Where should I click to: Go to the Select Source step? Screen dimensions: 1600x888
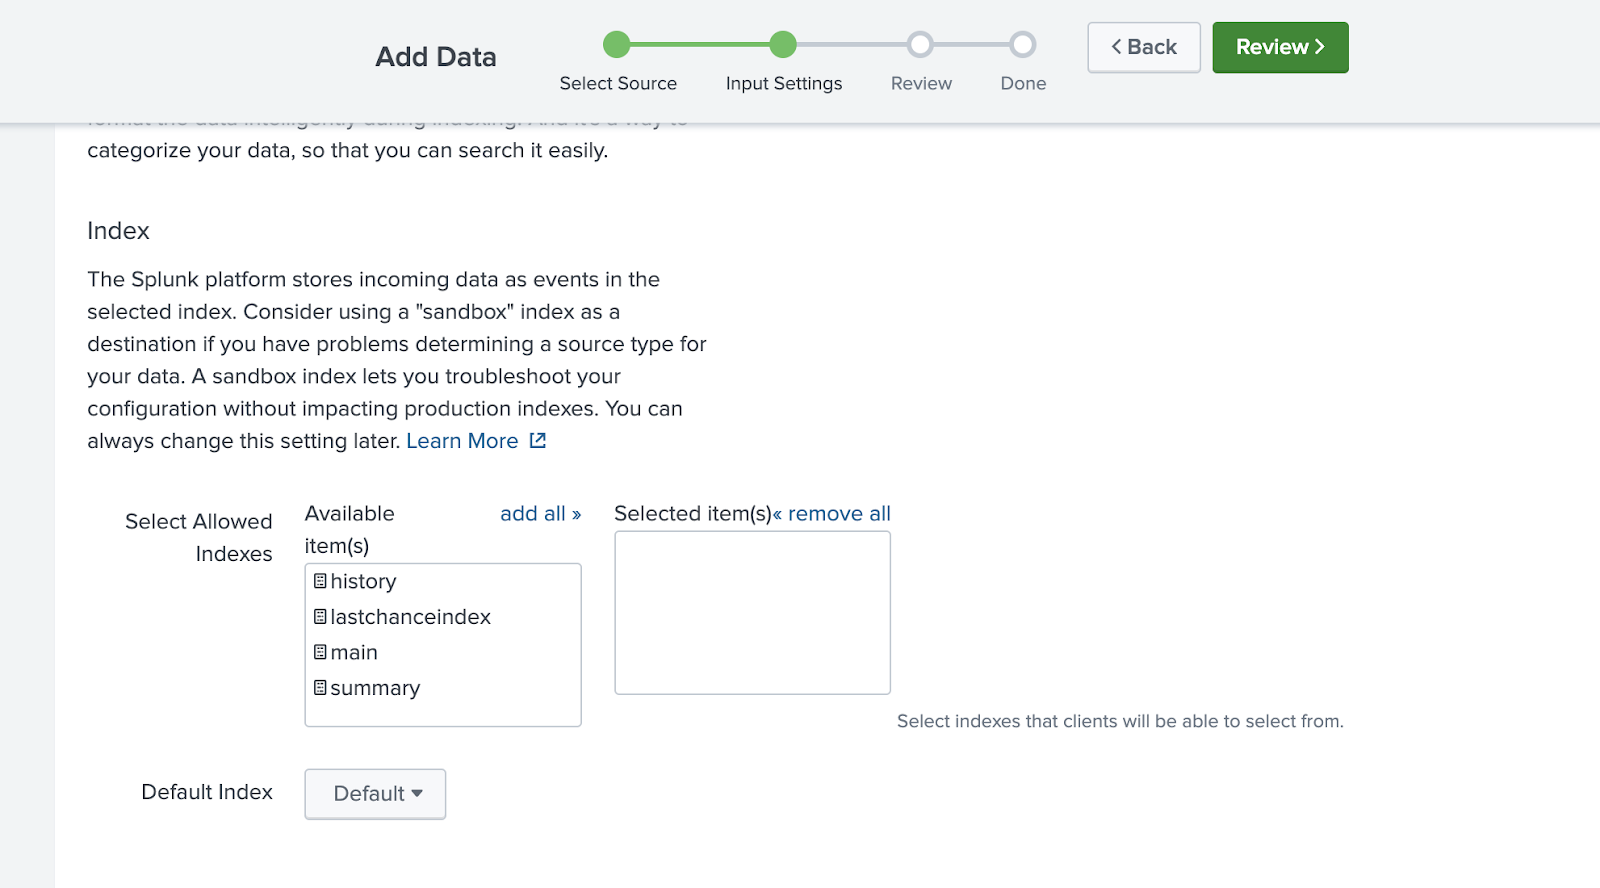tap(617, 45)
